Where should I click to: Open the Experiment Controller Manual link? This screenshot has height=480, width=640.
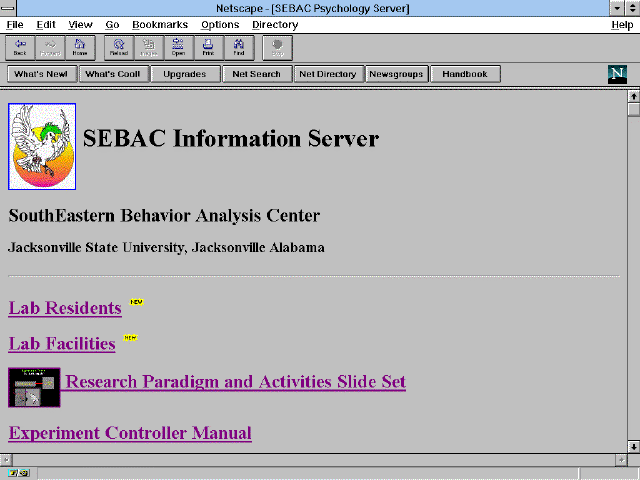point(130,433)
